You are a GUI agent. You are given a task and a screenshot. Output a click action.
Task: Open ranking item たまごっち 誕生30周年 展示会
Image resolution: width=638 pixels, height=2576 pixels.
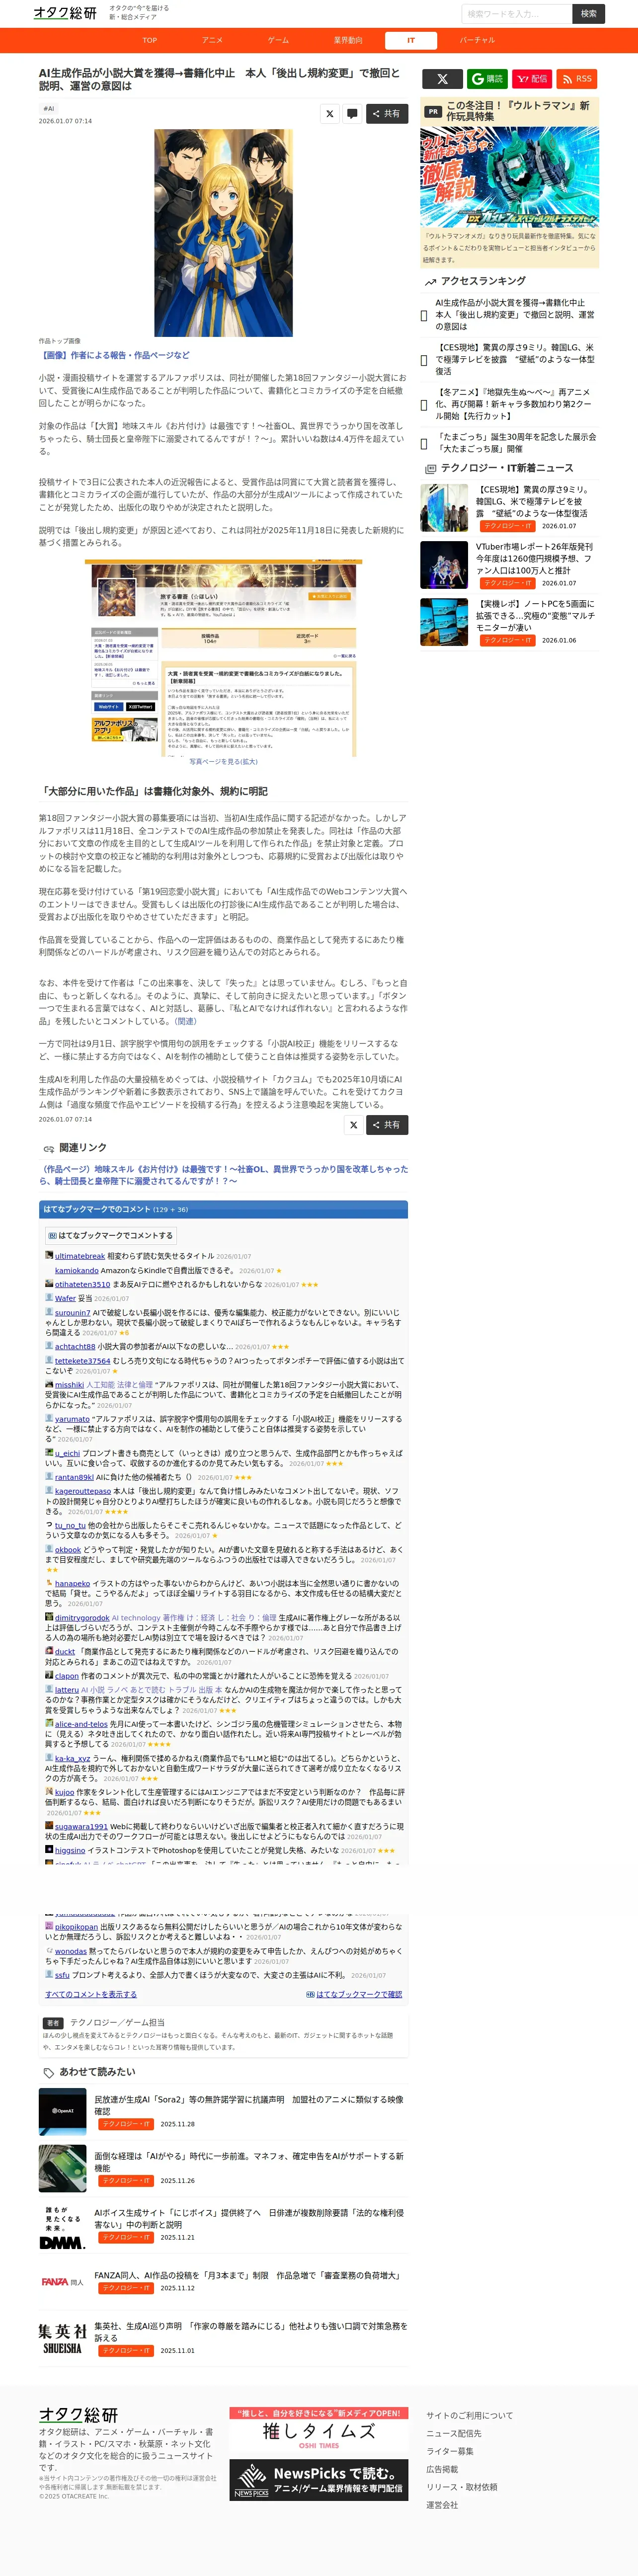click(515, 443)
